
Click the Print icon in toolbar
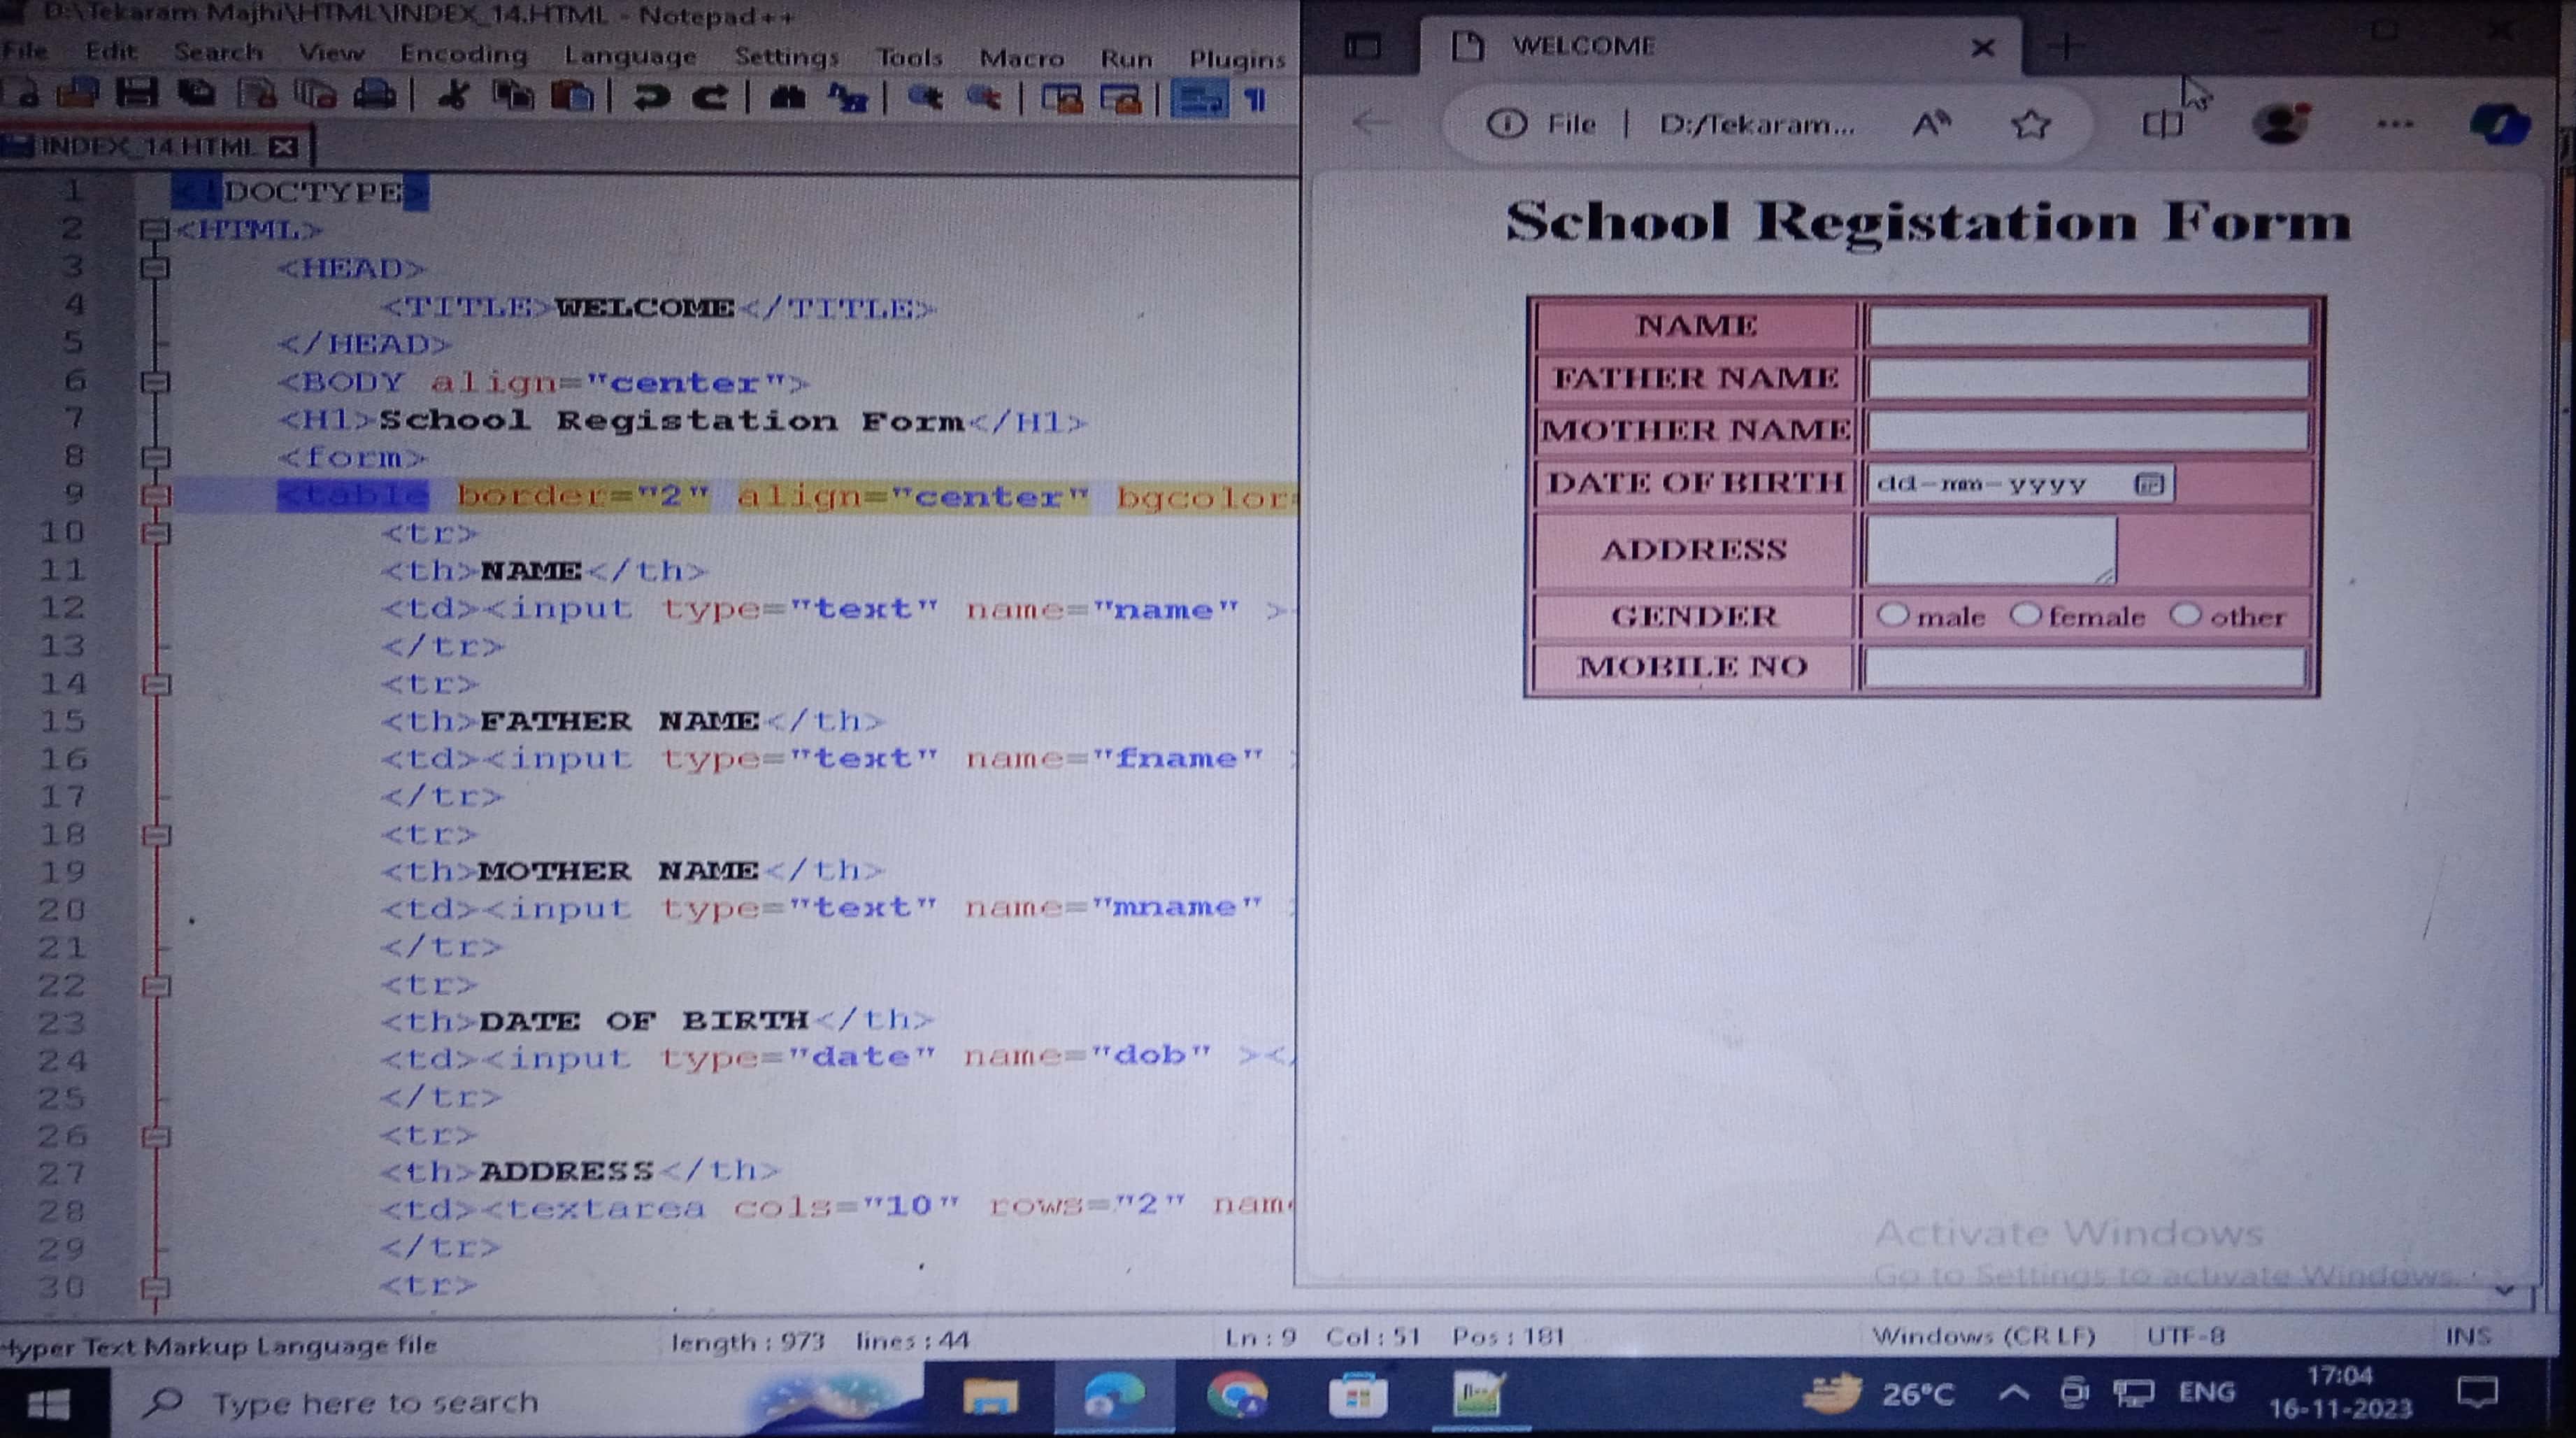point(375,96)
